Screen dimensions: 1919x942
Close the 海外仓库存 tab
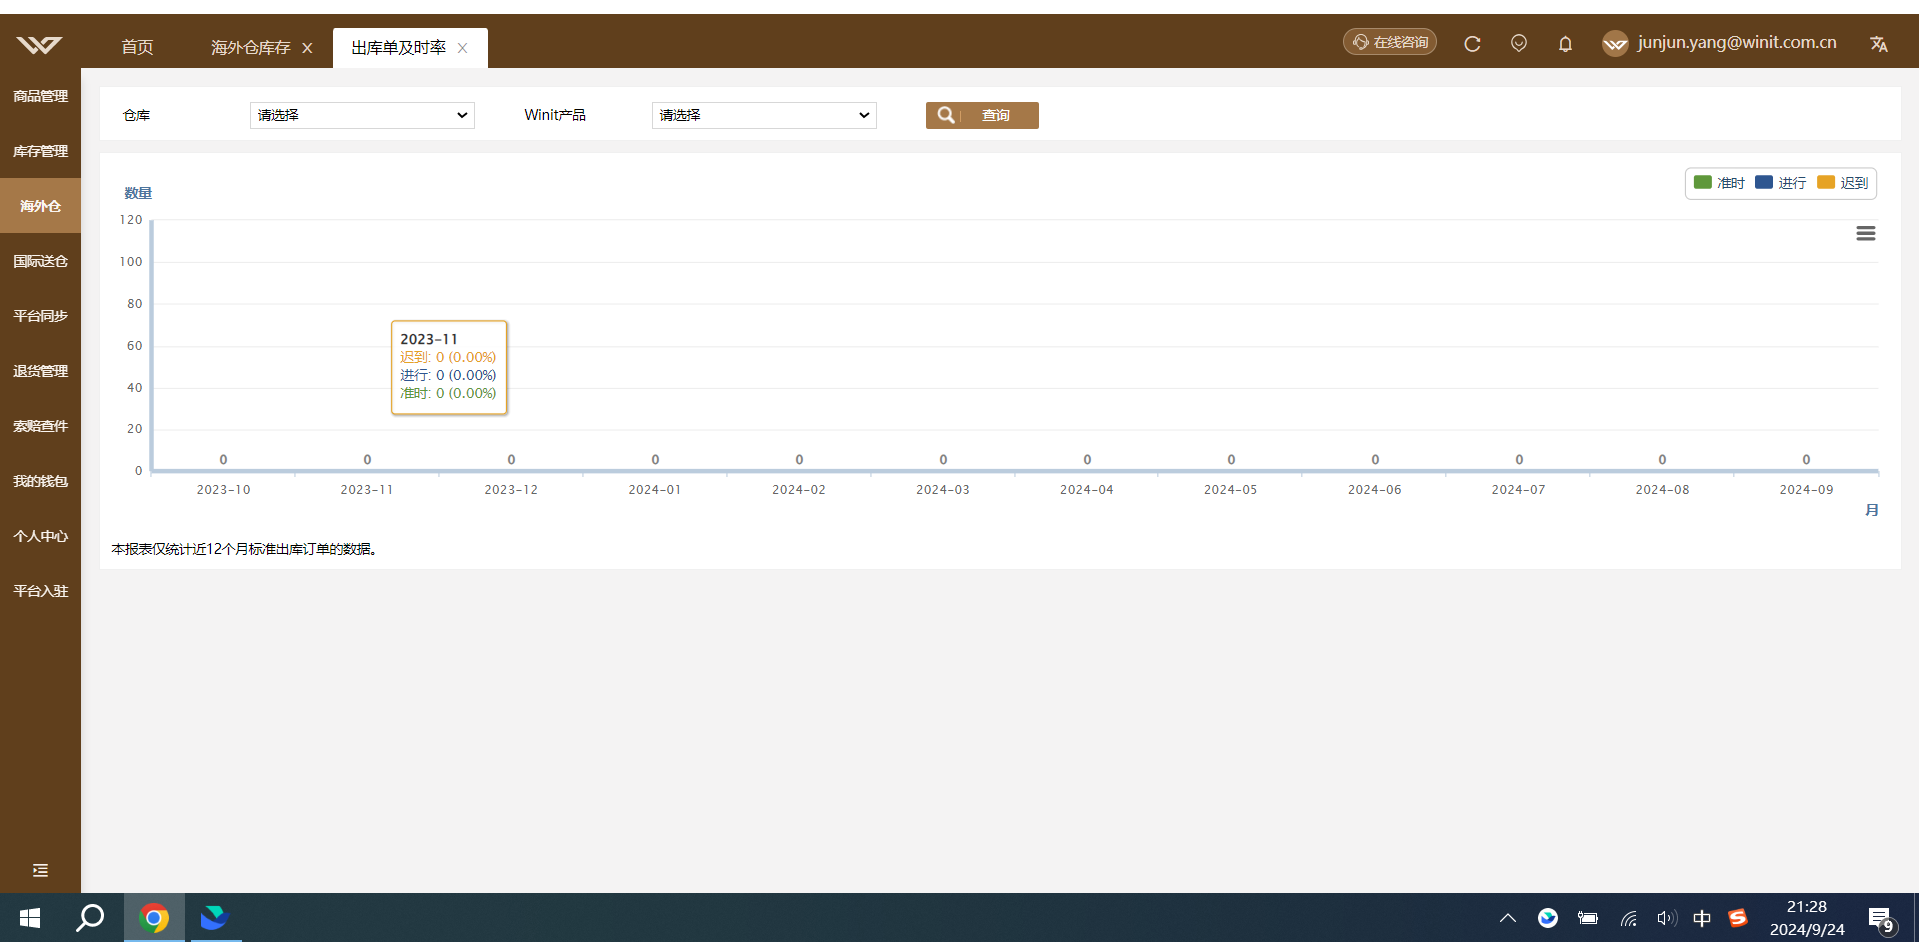coord(307,48)
